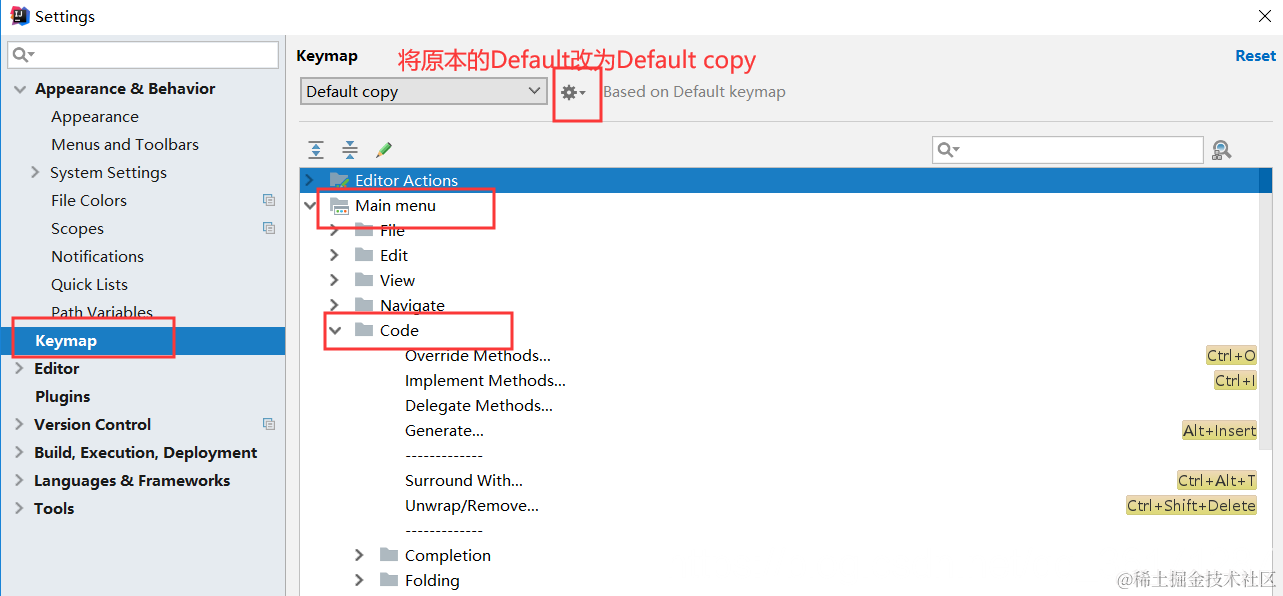
Task: Expand the Tools settings section
Action: (x=19, y=508)
